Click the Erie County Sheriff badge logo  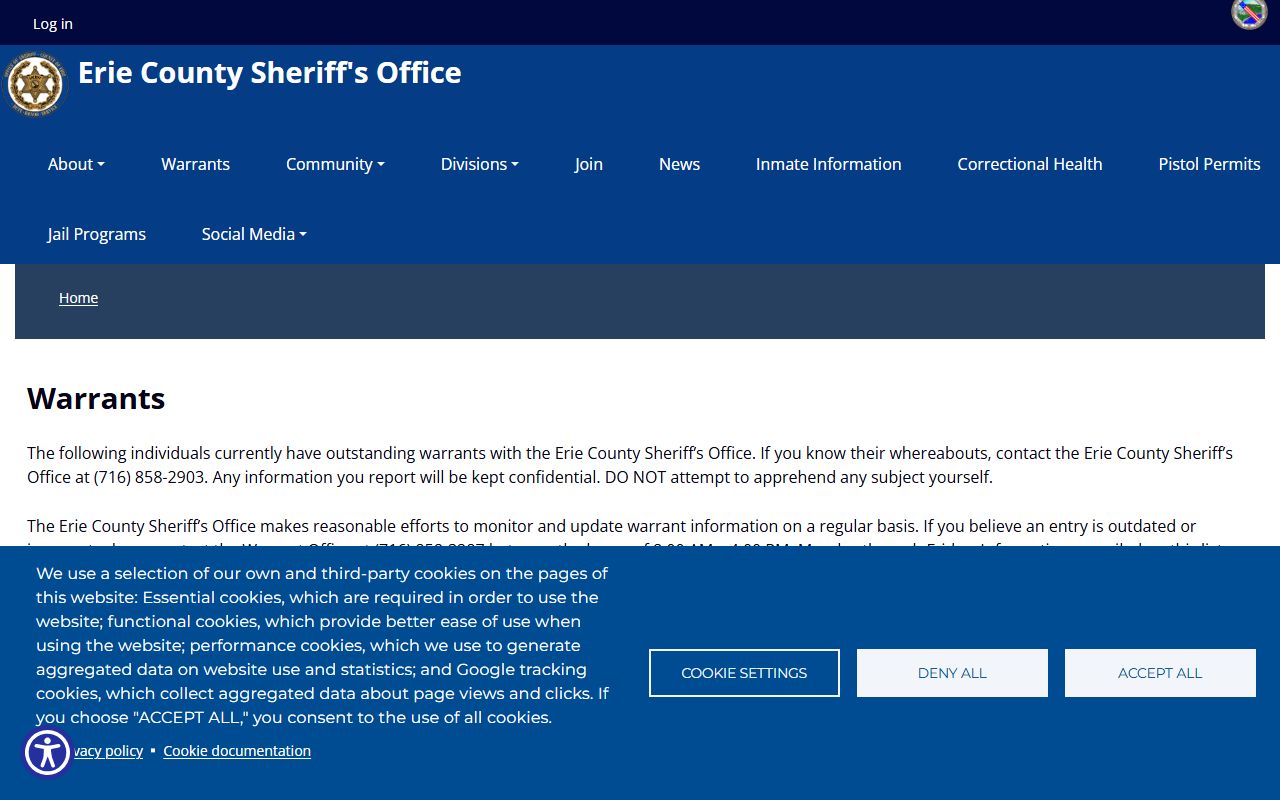coord(35,84)
